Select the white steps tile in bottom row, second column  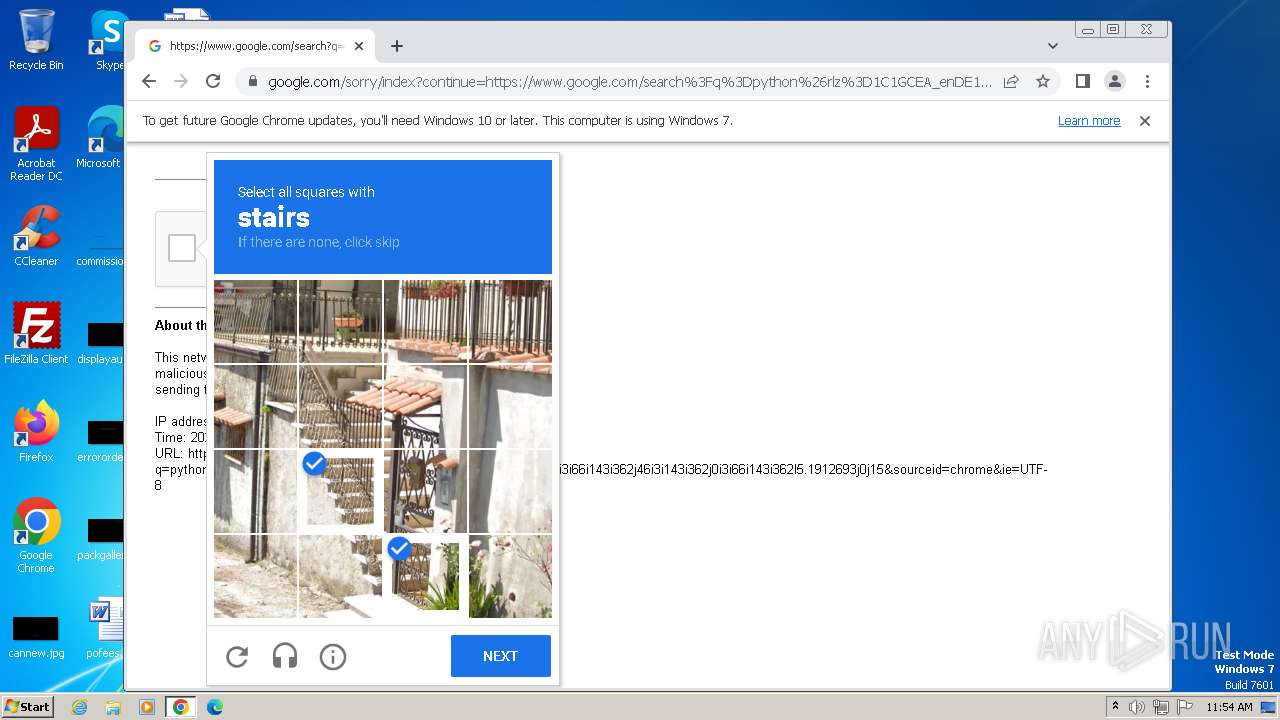point(340,576)
